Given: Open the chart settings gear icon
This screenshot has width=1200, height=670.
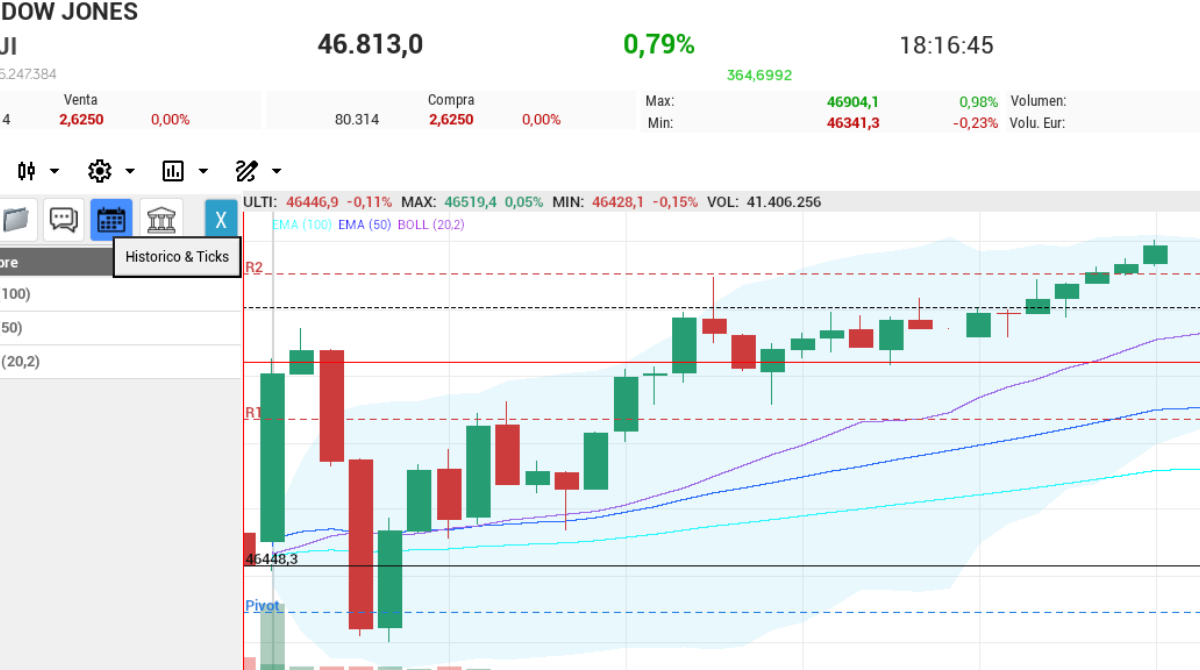Looking at the screenshot, I should (100, 170).
